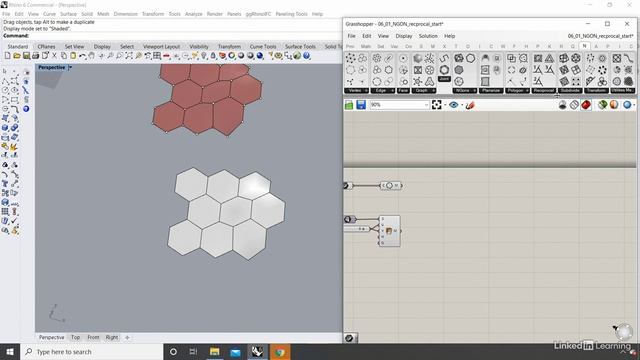Viewport: 640px width, 360px height.
Task: Add a viewport tab with plus button
Action: pyautogui.click(x=127, y=338)
